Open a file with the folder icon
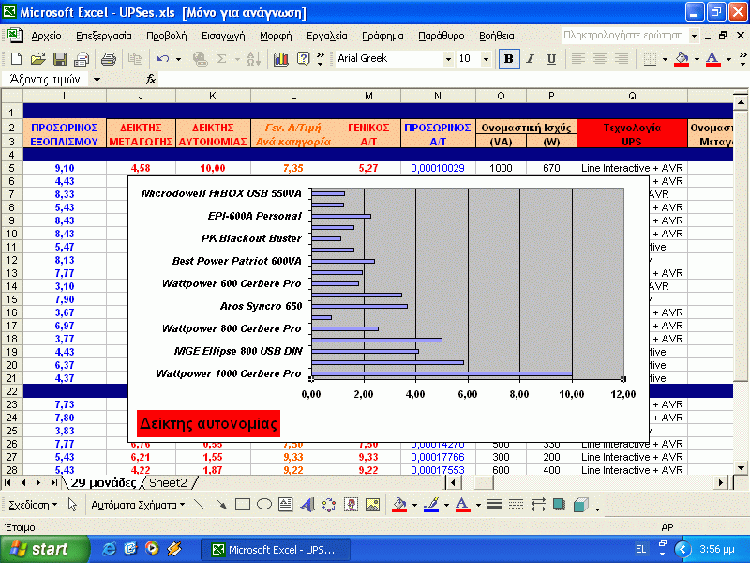750x563 pixels. [x=38, y=59]
